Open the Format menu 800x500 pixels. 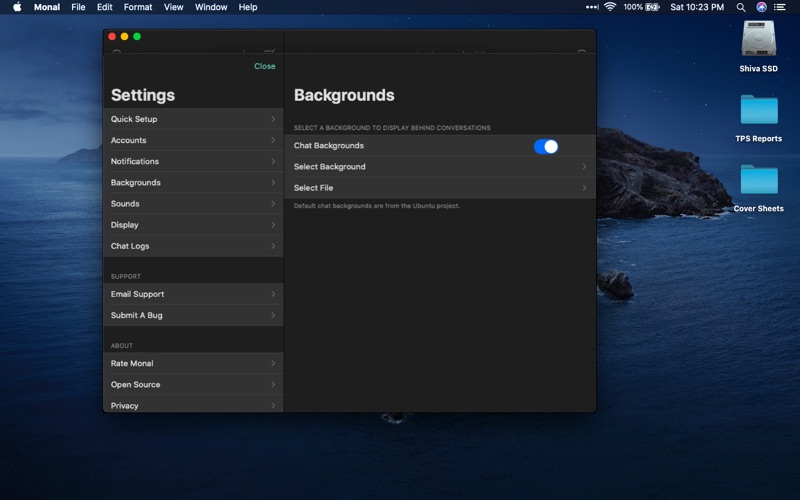(138, 7)
